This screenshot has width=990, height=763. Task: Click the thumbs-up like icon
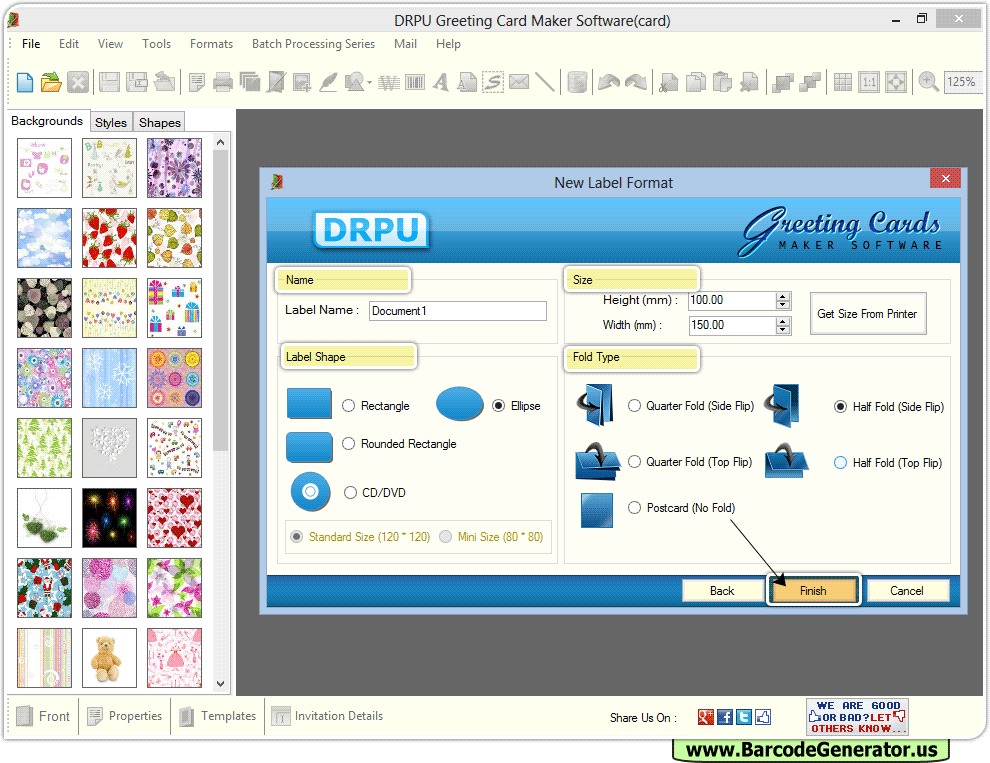763,717
